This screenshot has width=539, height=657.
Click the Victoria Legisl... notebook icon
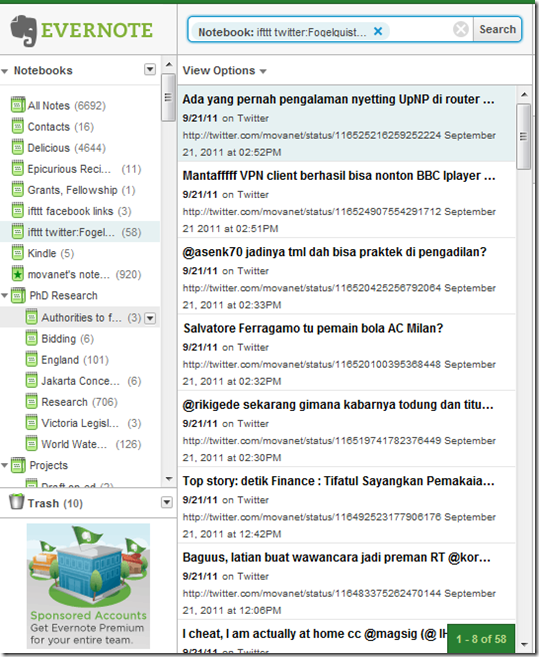coord(31,423)
